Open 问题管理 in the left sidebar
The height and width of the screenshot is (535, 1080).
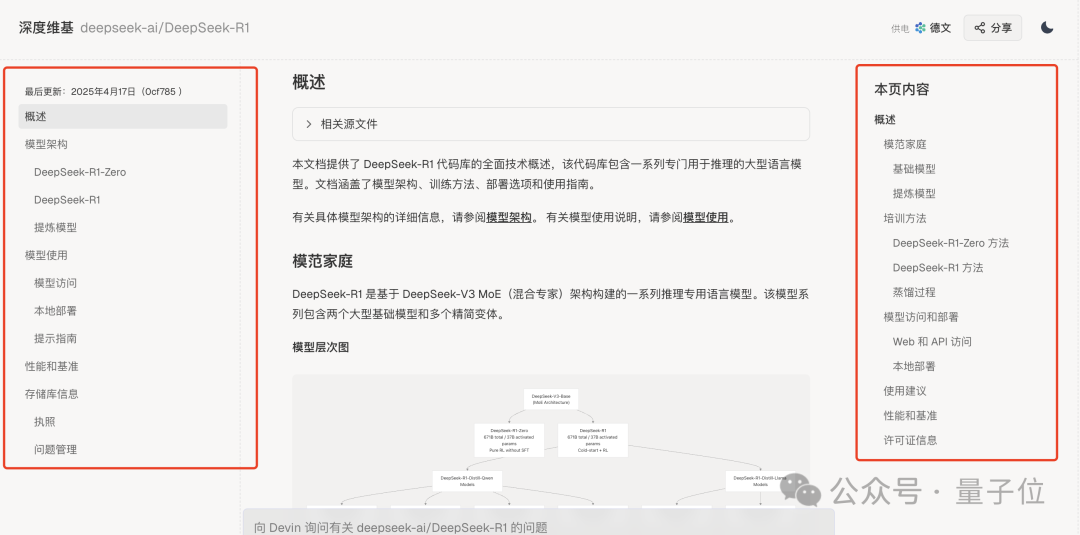coord(55,450)
